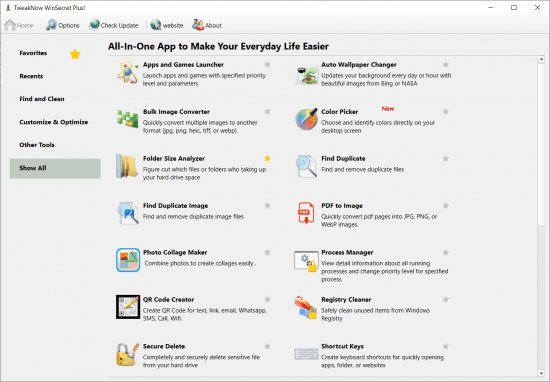This screenshot has height=382, width=550.
Task: Unfavorite Folder Size Analyzer via yellow star
Action: tap(267, 159)
